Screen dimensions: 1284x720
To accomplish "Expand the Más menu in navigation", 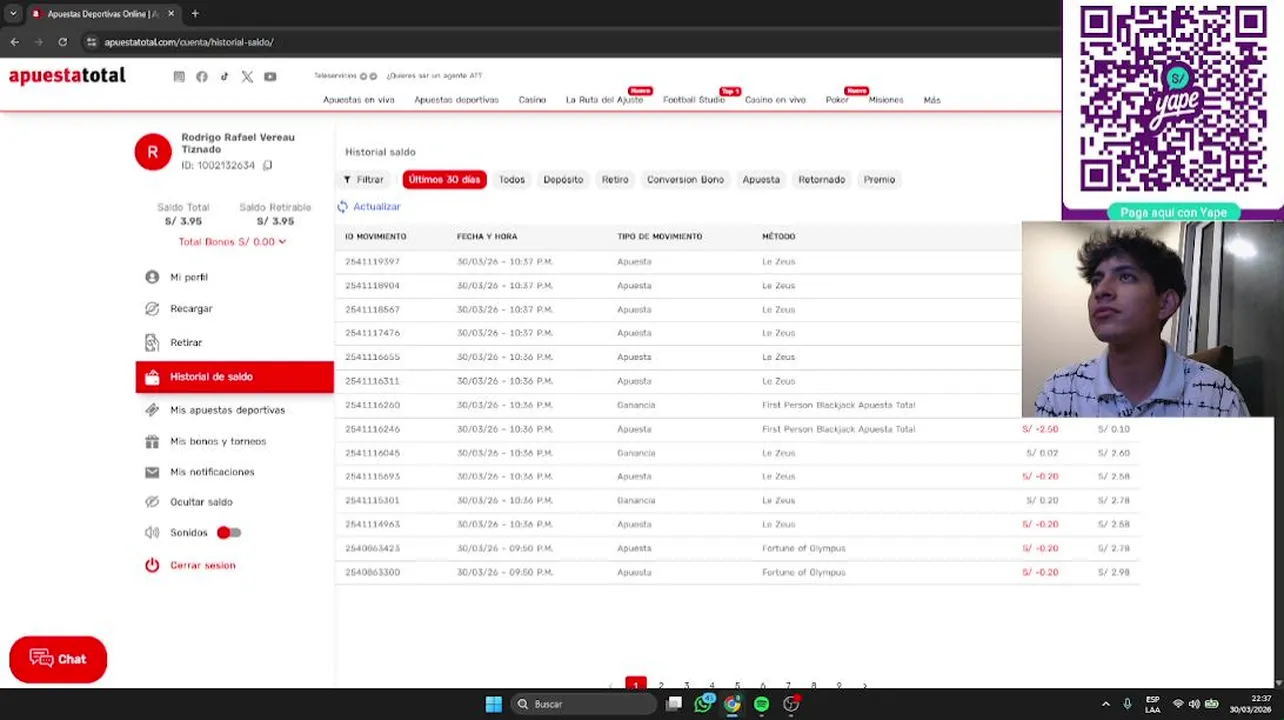I will 932,100.
